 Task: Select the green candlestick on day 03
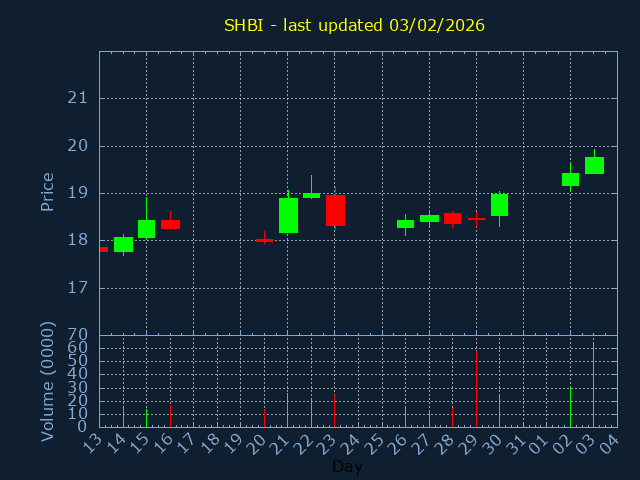pos(594,165)
